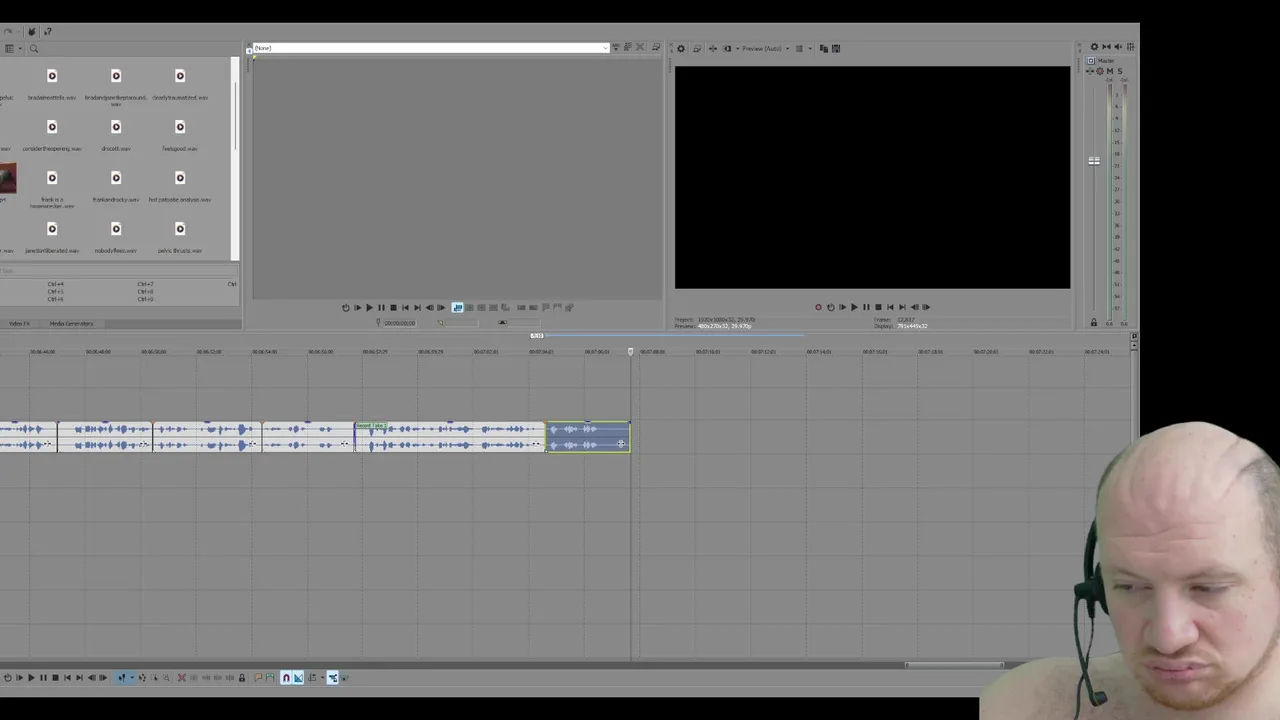
Task: Toggle Split Screen View in preview
Action: [727, 48]
